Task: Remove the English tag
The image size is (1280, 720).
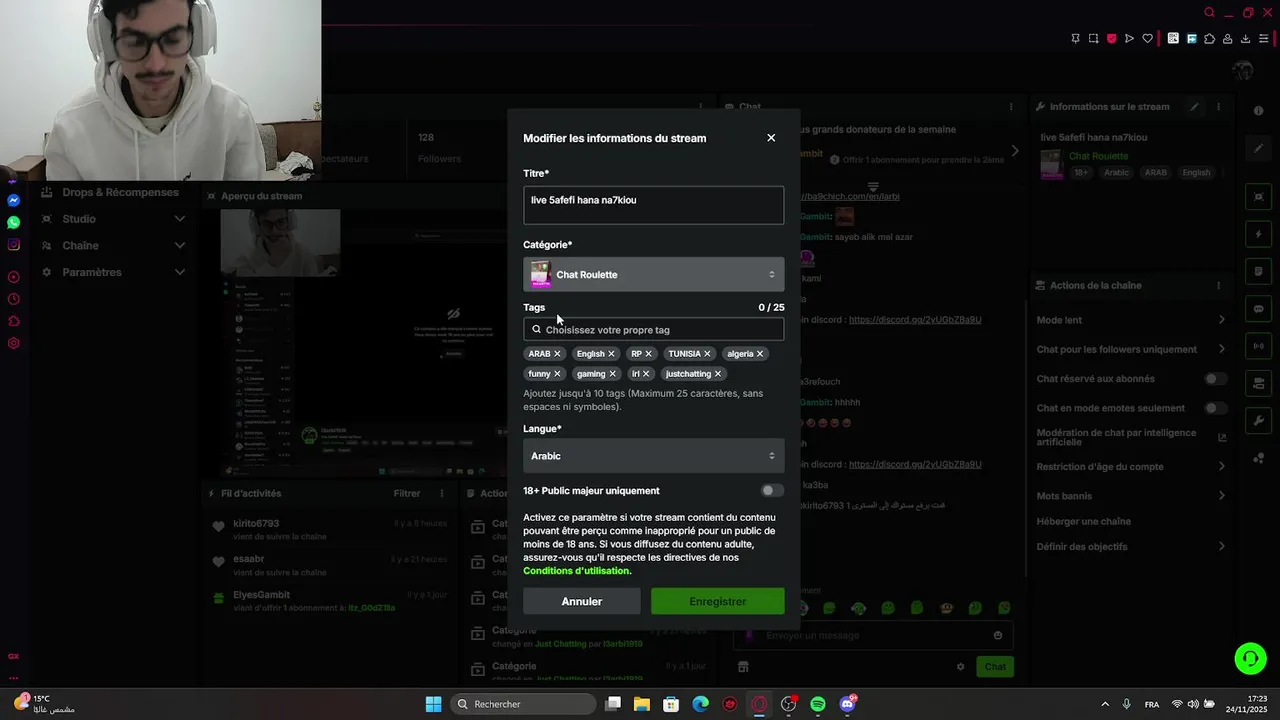Action: pyautogui.click(x=611, y=354)
